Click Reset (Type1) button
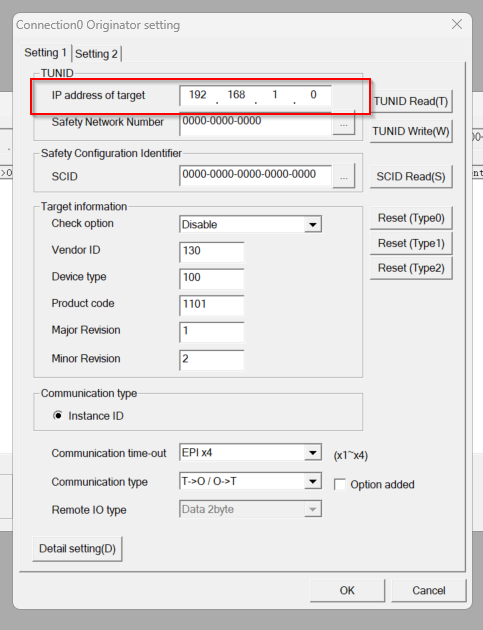This screenshot has height=630, width=483. click(411, 243)
